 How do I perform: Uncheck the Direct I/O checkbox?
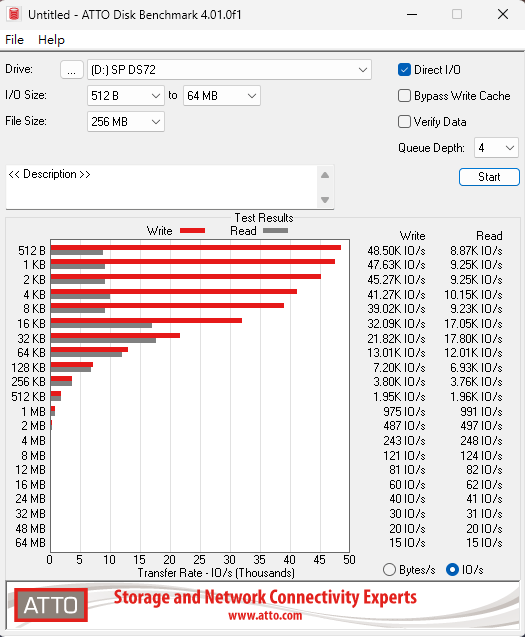click(404, 70)
